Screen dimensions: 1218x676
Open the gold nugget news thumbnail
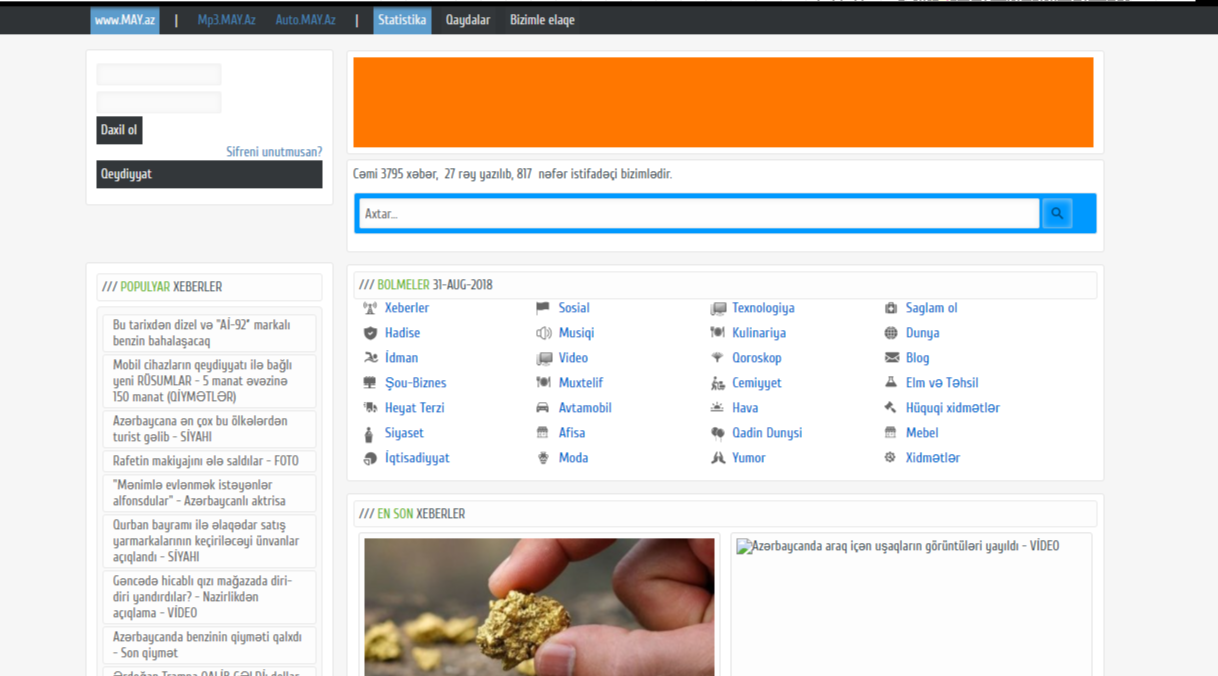coord(539,606)
